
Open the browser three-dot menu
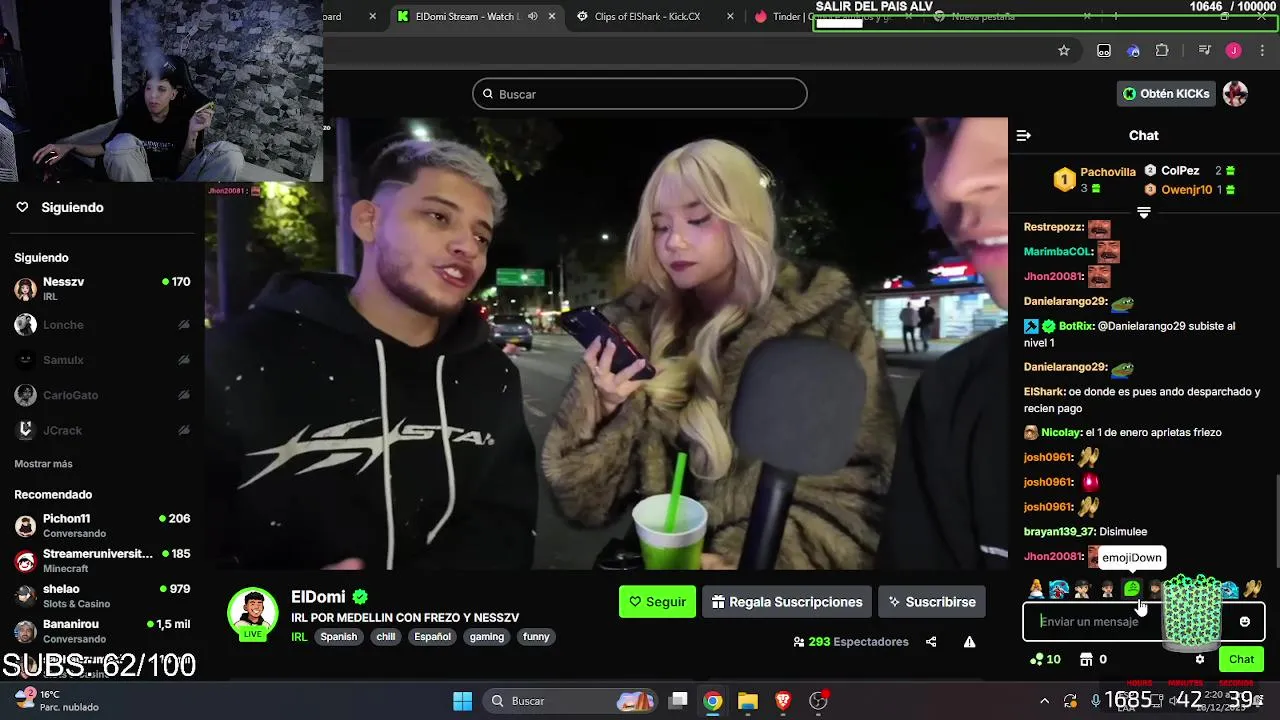[x=1262, y=51]
